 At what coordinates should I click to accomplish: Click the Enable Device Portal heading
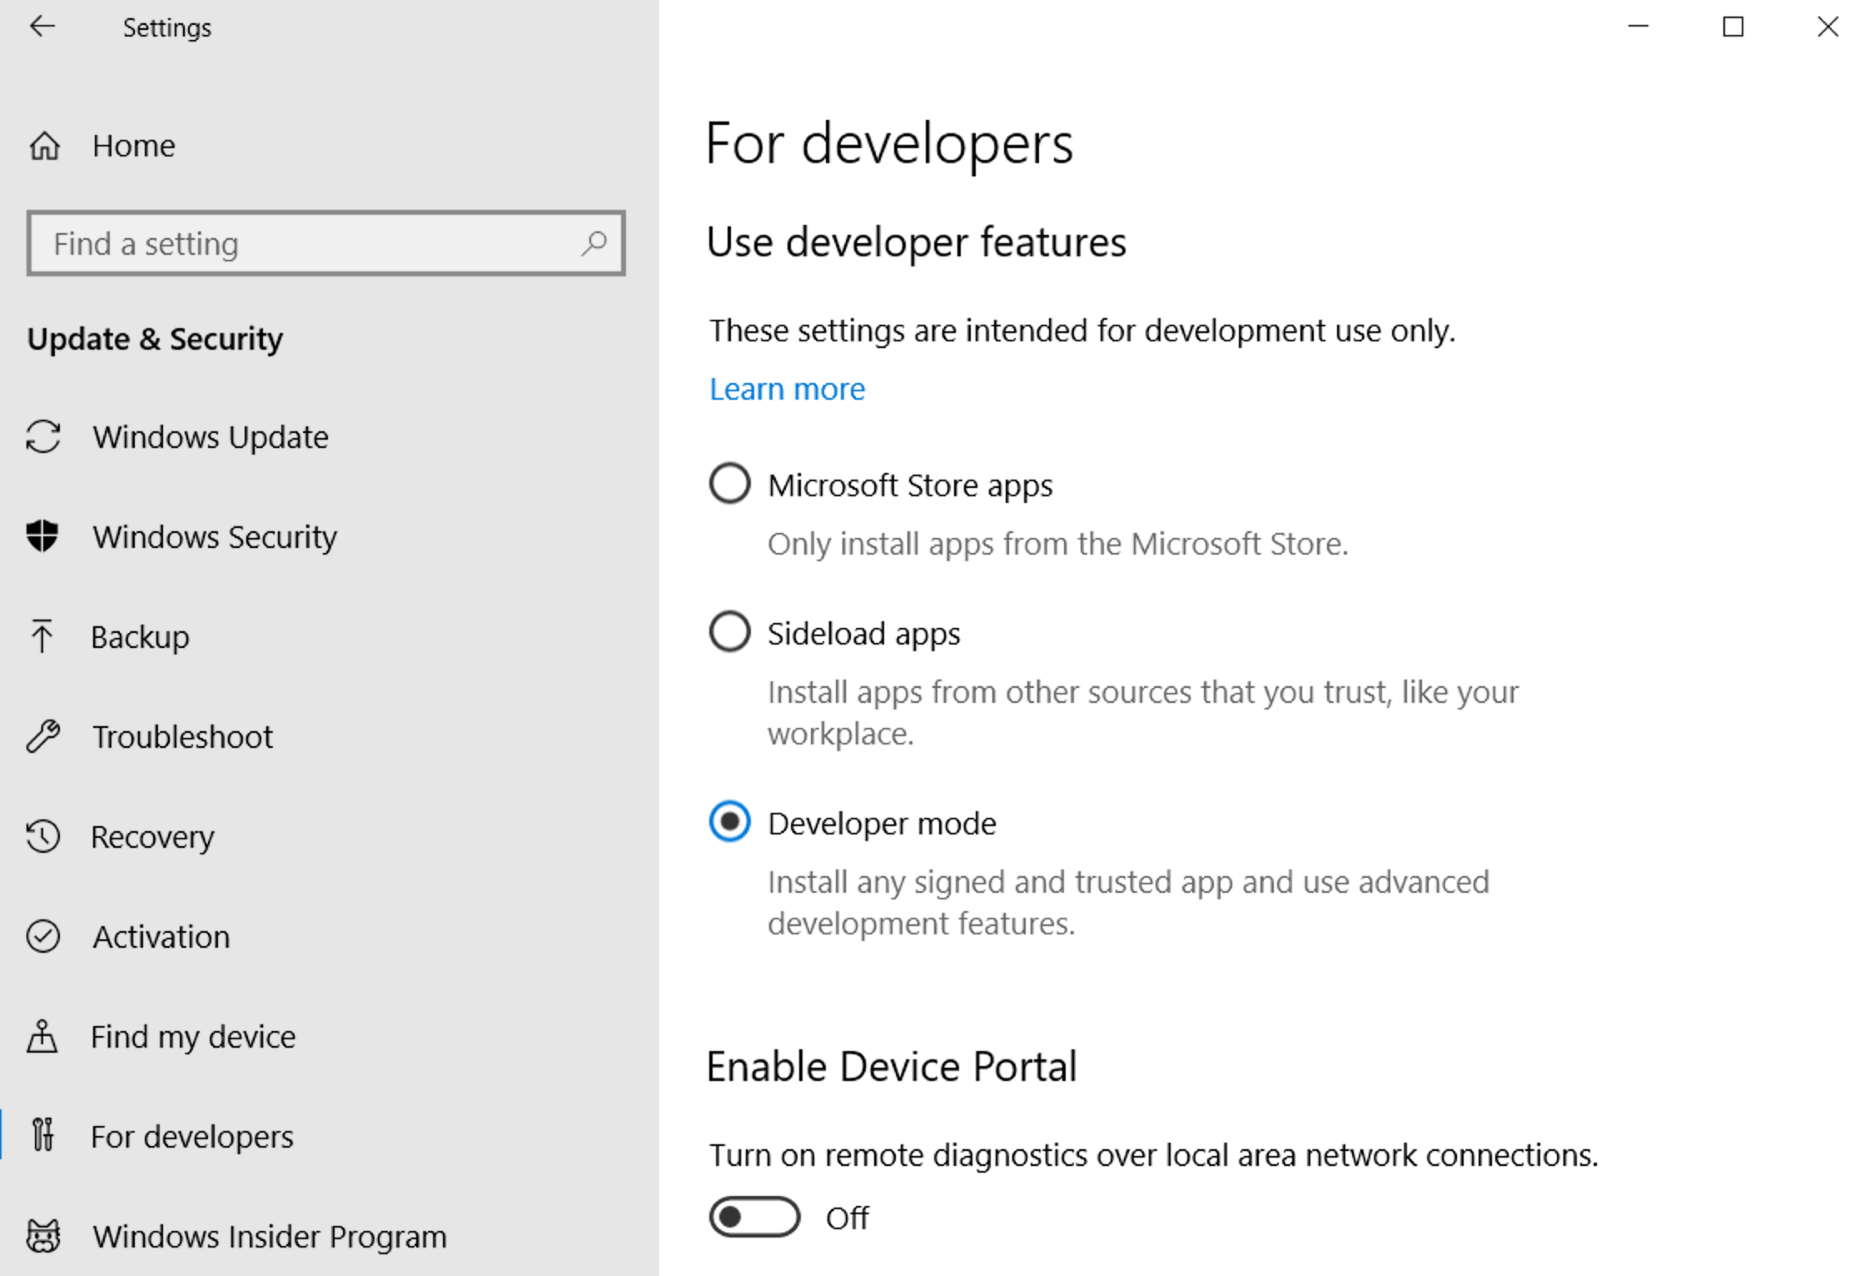pos(892,1067)
